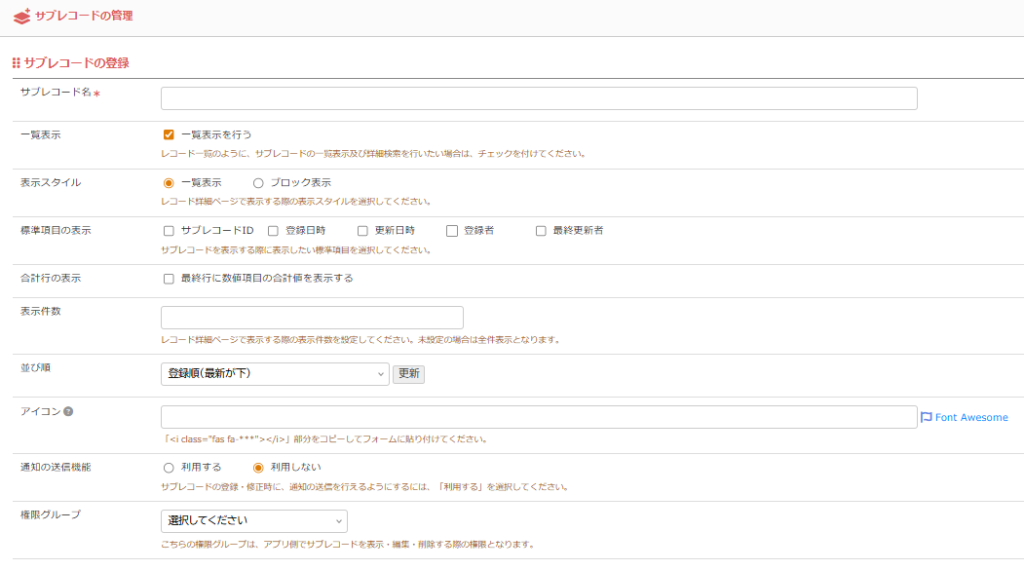Expand the 権限グループ dropdown
This screenshot has height=570, width=1024.
[x=254, y=521]
